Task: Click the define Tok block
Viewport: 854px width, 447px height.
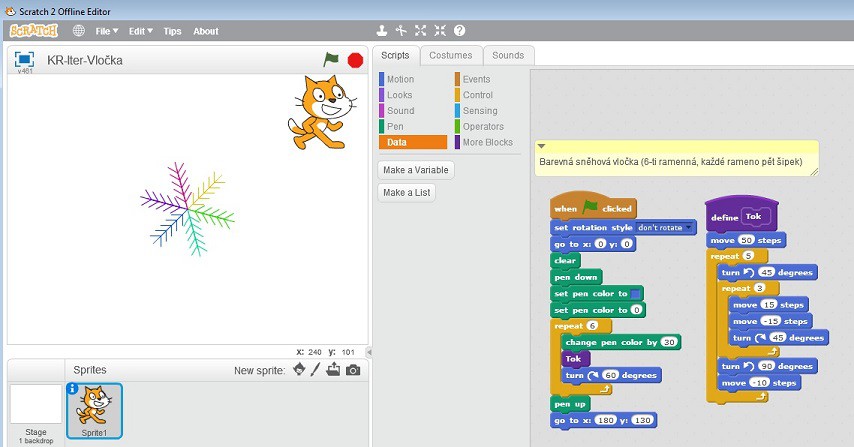Action: [x=741, y=216]
